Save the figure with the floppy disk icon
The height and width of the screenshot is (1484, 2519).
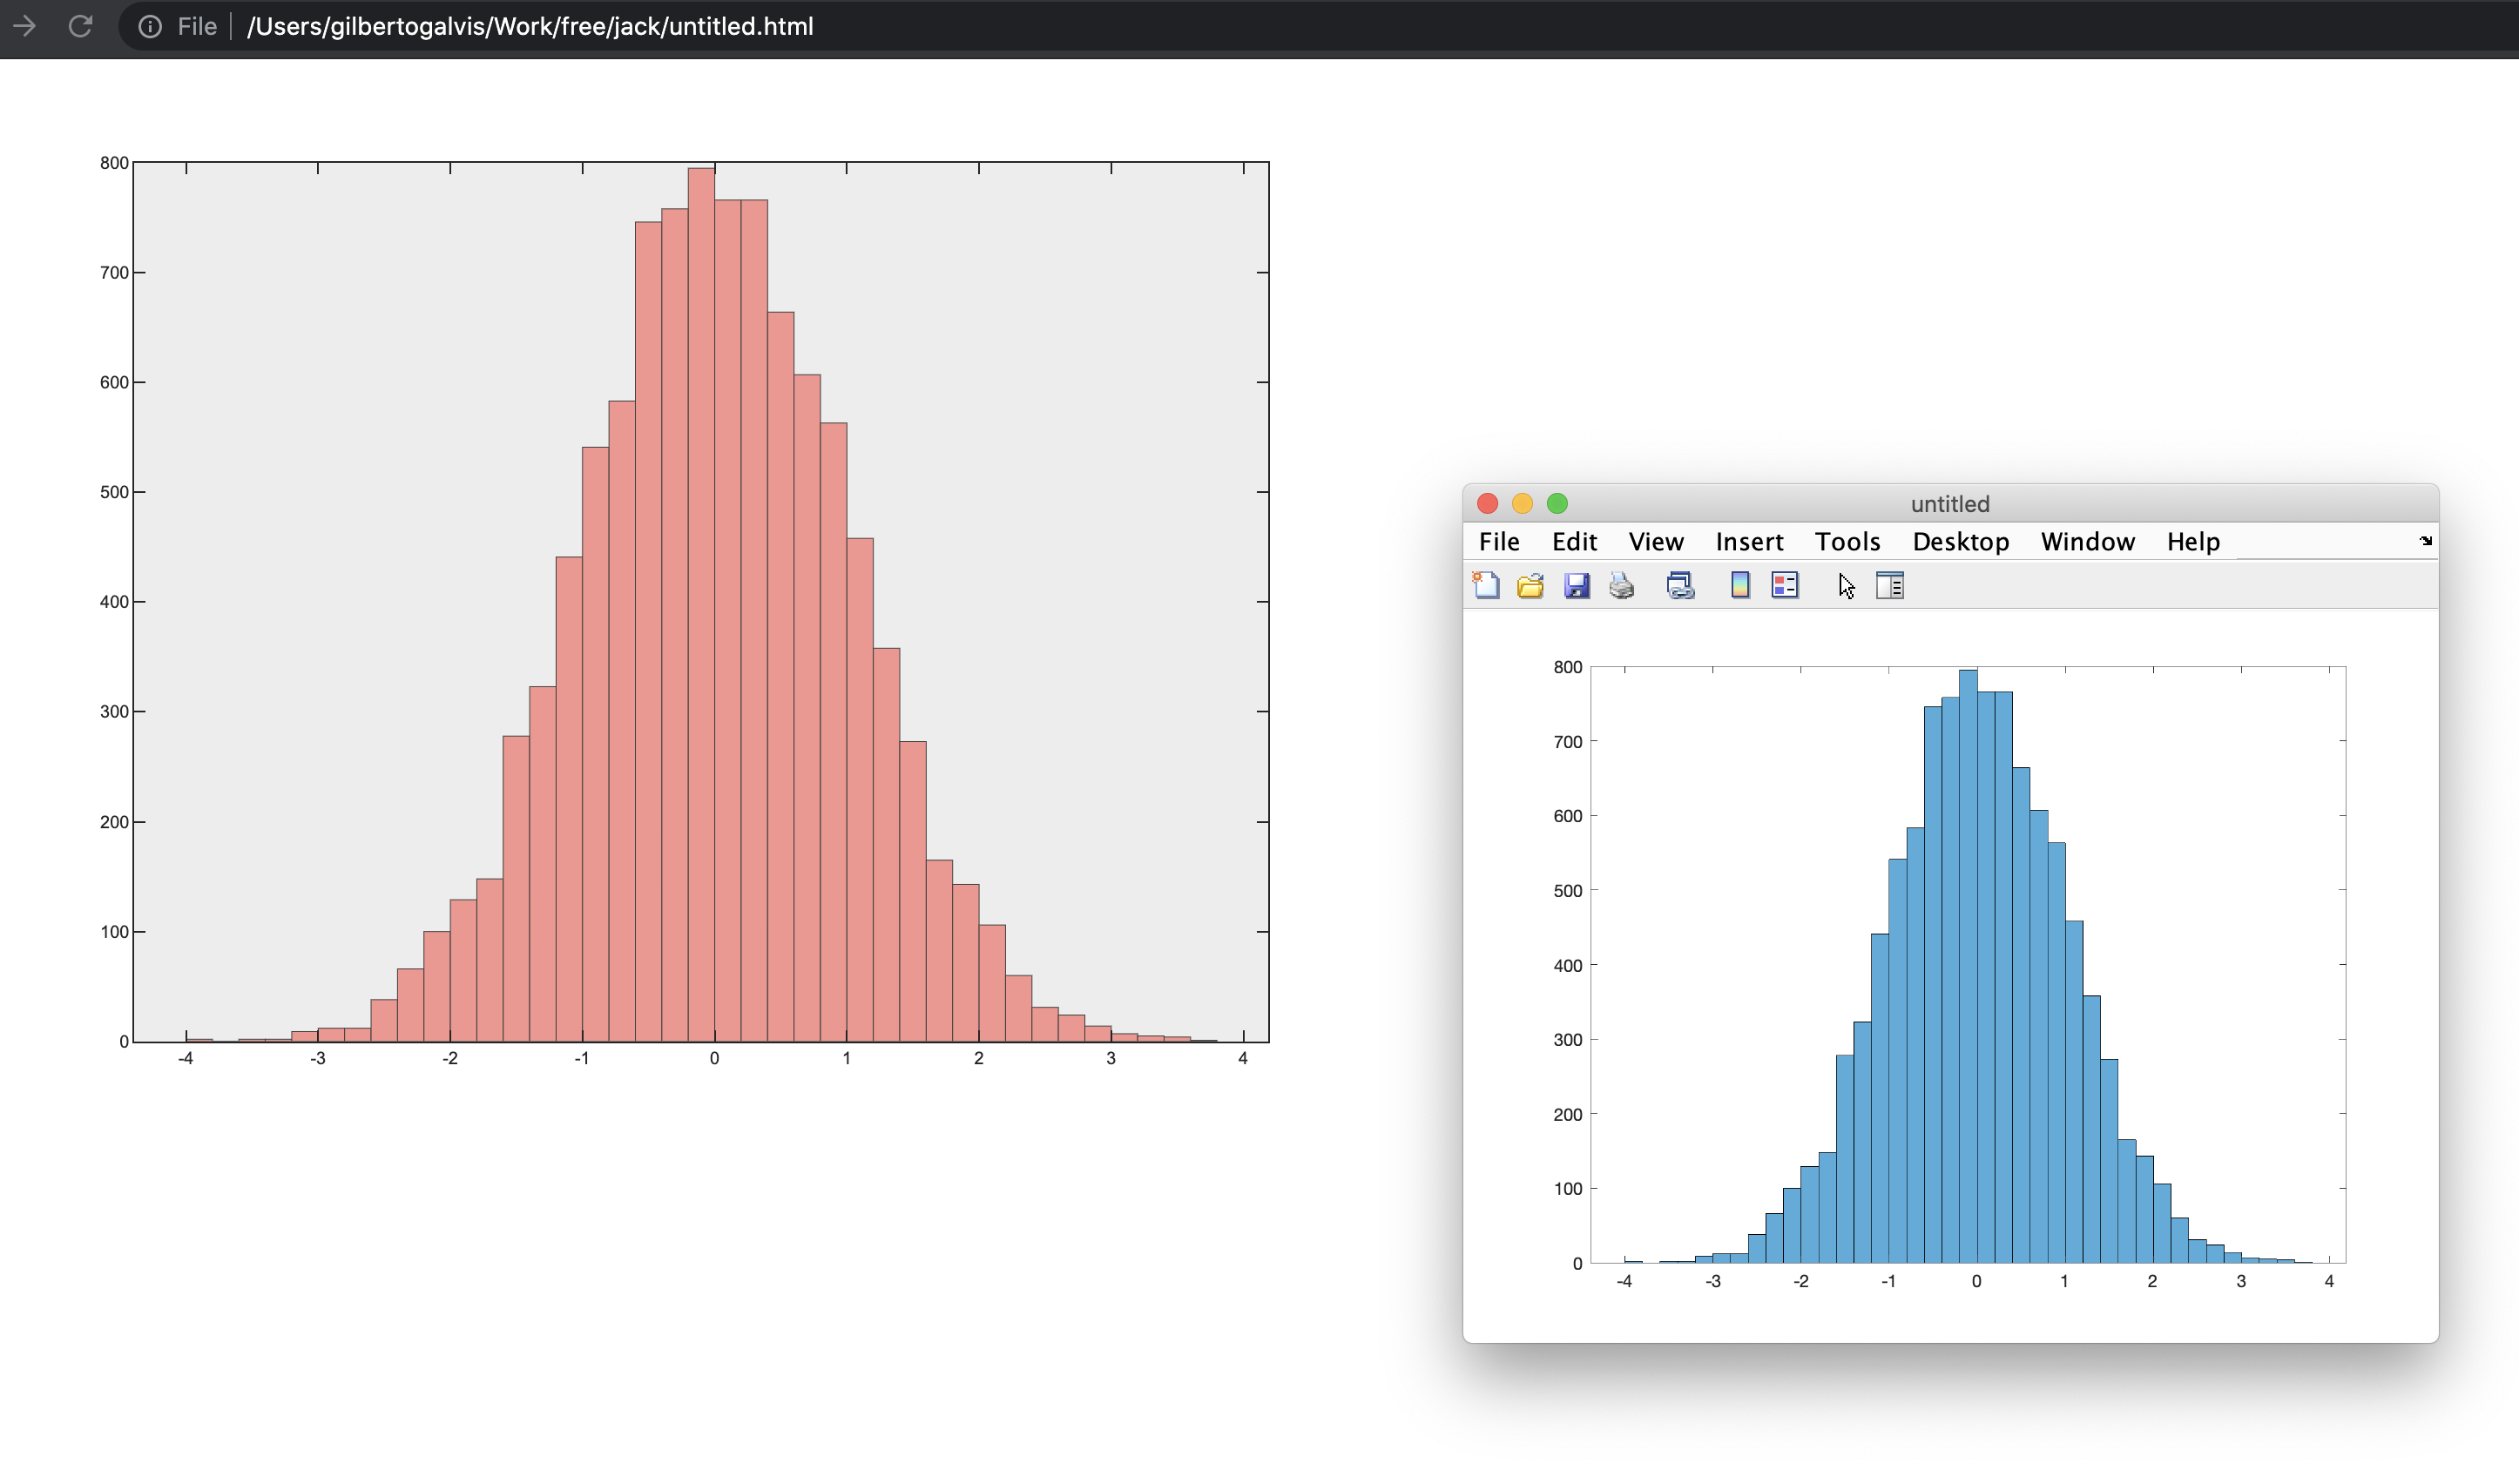click(x=1576, y=585)
